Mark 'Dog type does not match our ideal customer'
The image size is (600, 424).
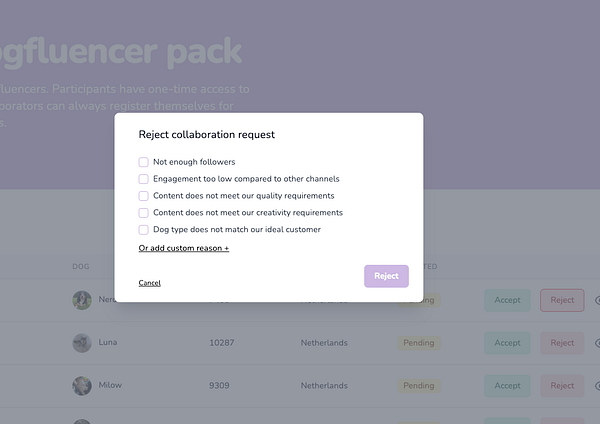pos(144,230)
